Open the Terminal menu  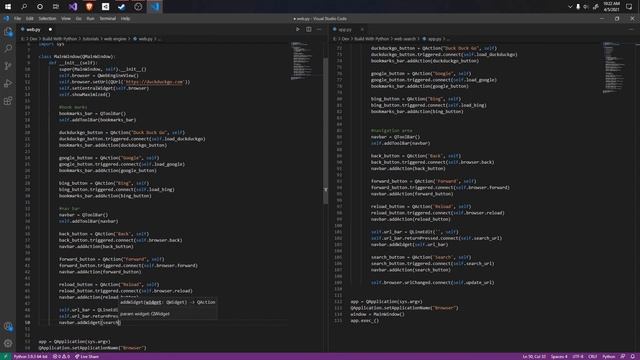click(108, 18)
